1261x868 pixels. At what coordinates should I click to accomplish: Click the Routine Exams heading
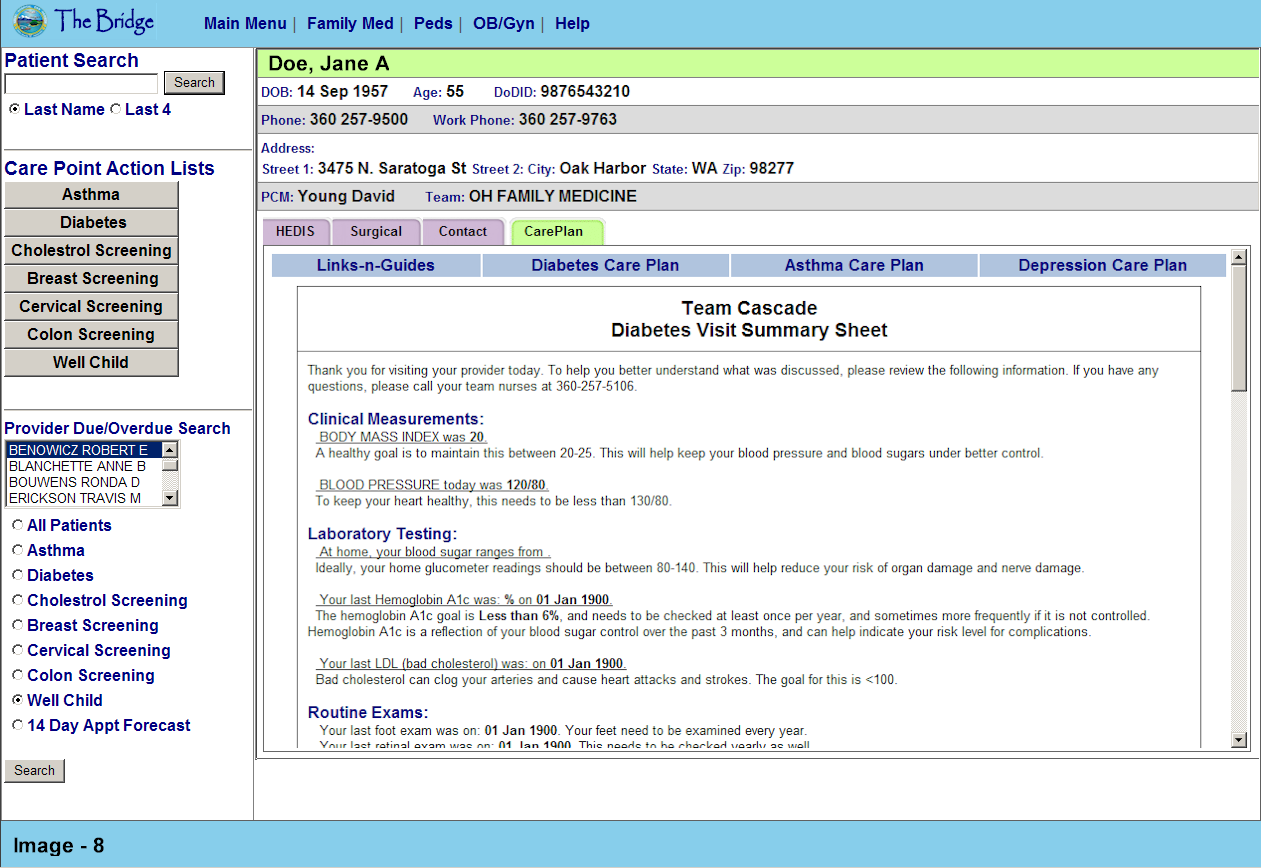point(368,713)
